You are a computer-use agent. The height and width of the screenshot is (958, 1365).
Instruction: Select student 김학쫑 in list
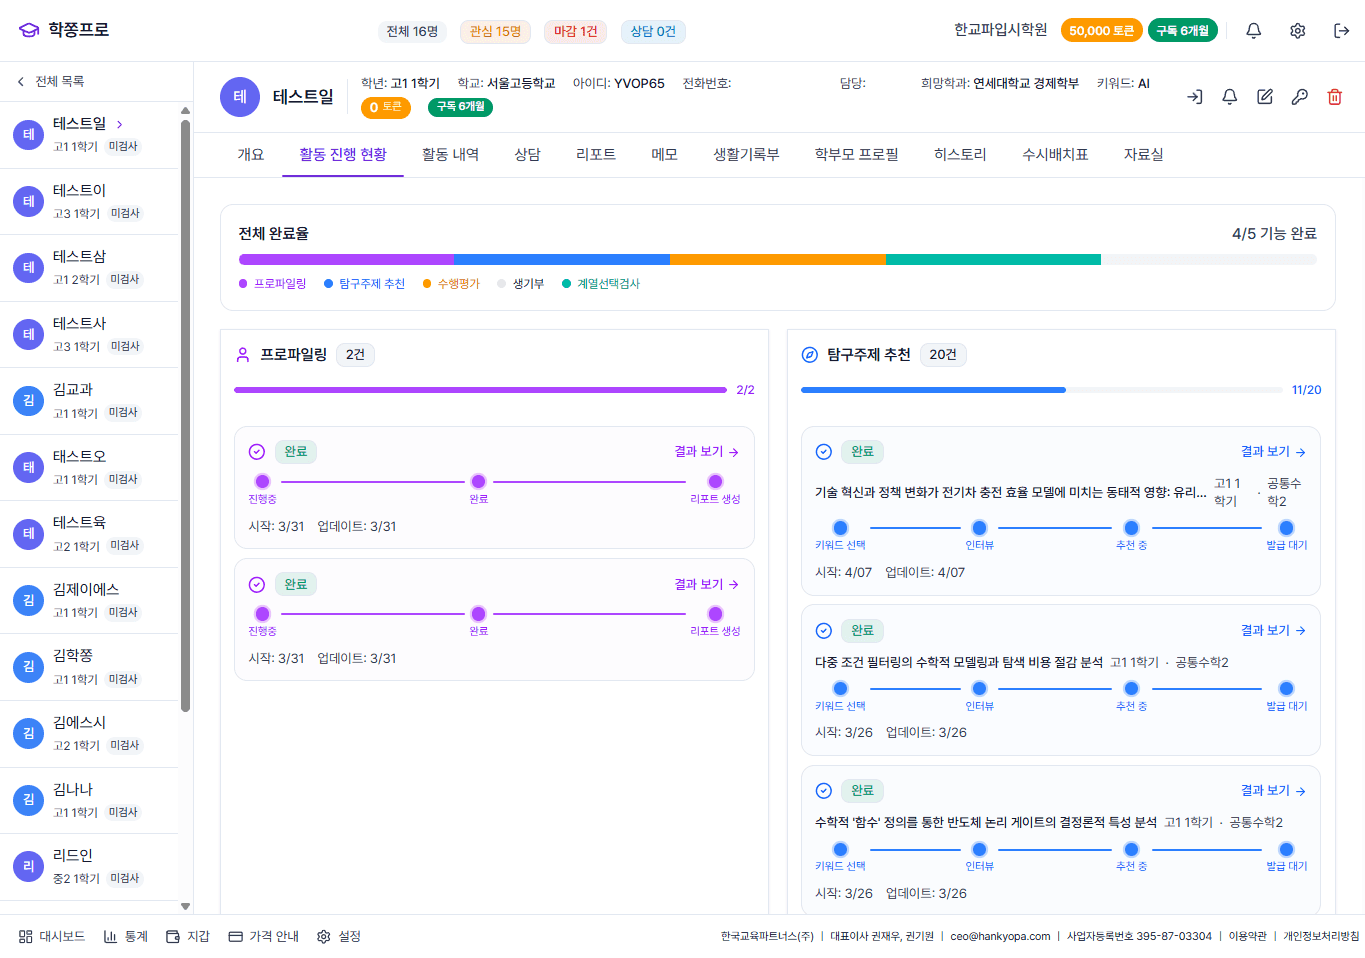pos(90,667)
